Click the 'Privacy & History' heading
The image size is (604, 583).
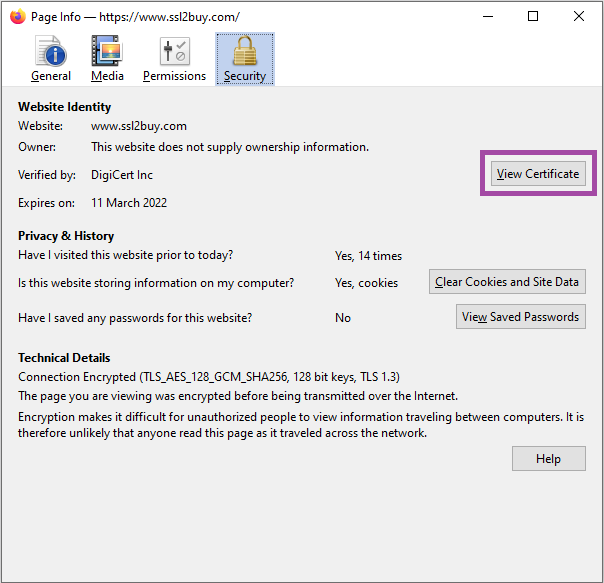click(x=66, y=236)
